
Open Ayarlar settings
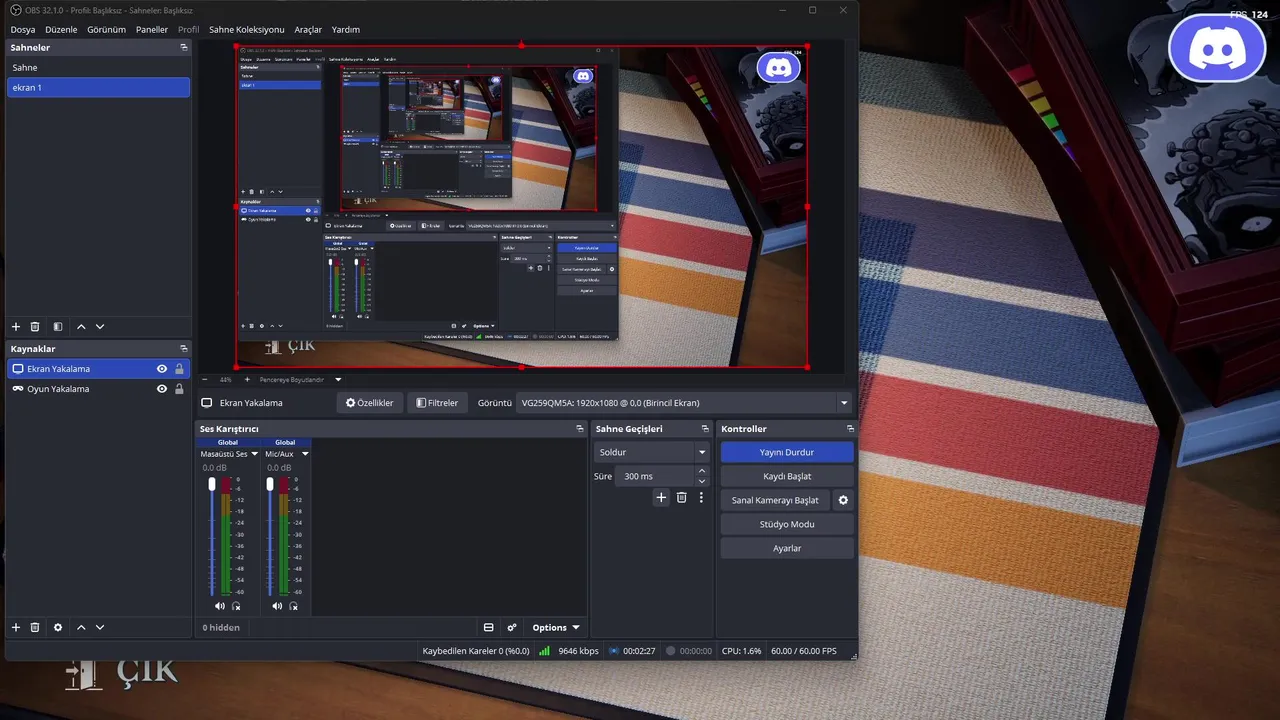(x=787, y=548)
